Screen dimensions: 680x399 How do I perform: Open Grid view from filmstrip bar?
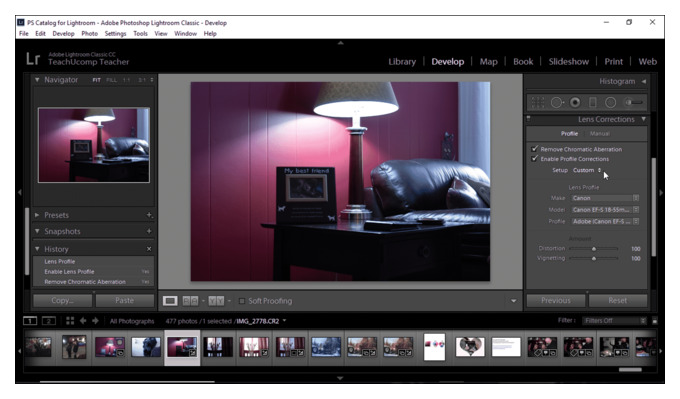70,321
